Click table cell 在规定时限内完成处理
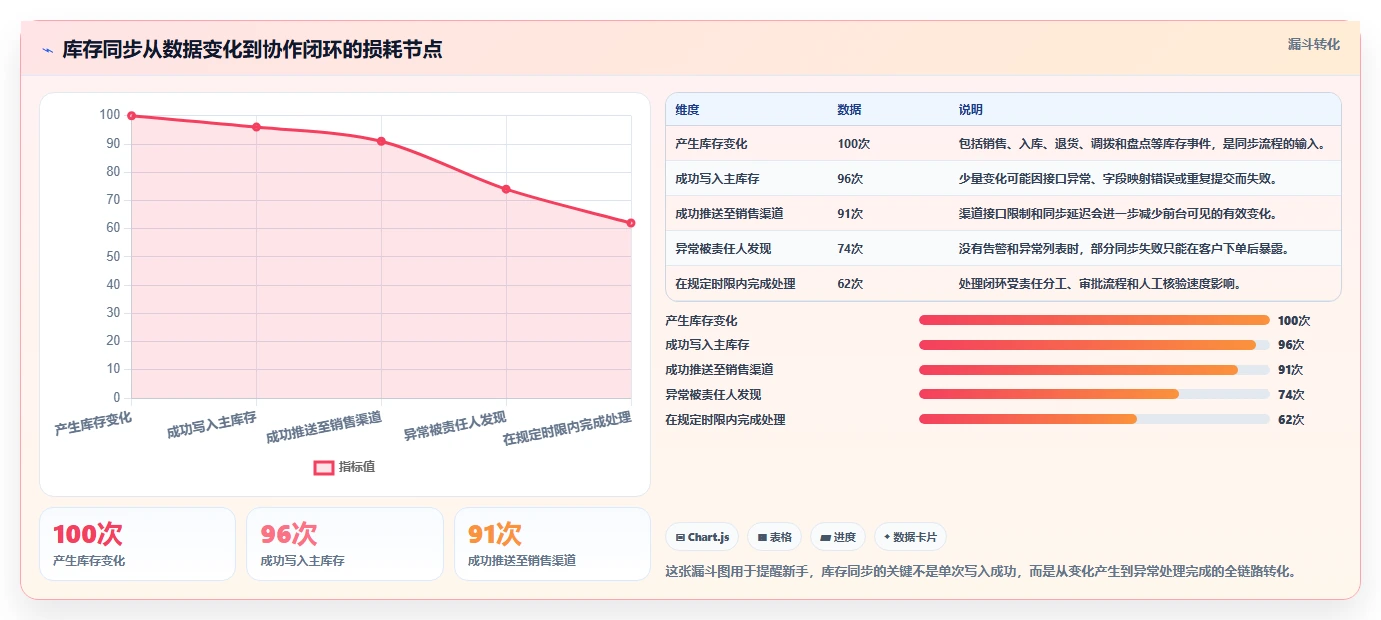The height and width of the screenshot is (620, 1381). point(735,284)
